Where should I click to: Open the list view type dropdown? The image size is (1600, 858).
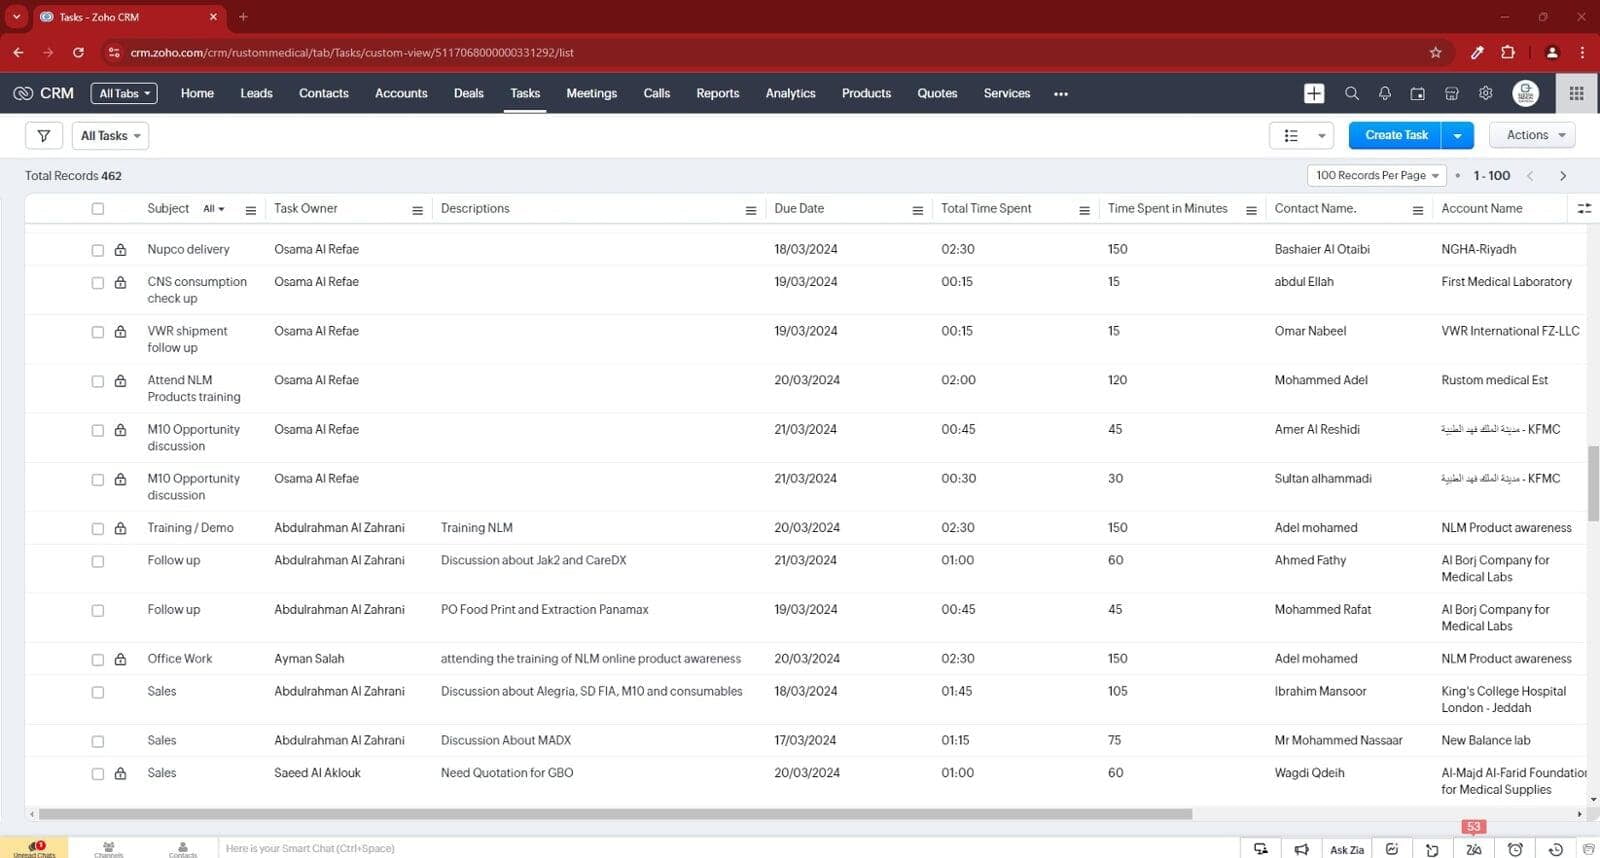tap(1301, 135)
